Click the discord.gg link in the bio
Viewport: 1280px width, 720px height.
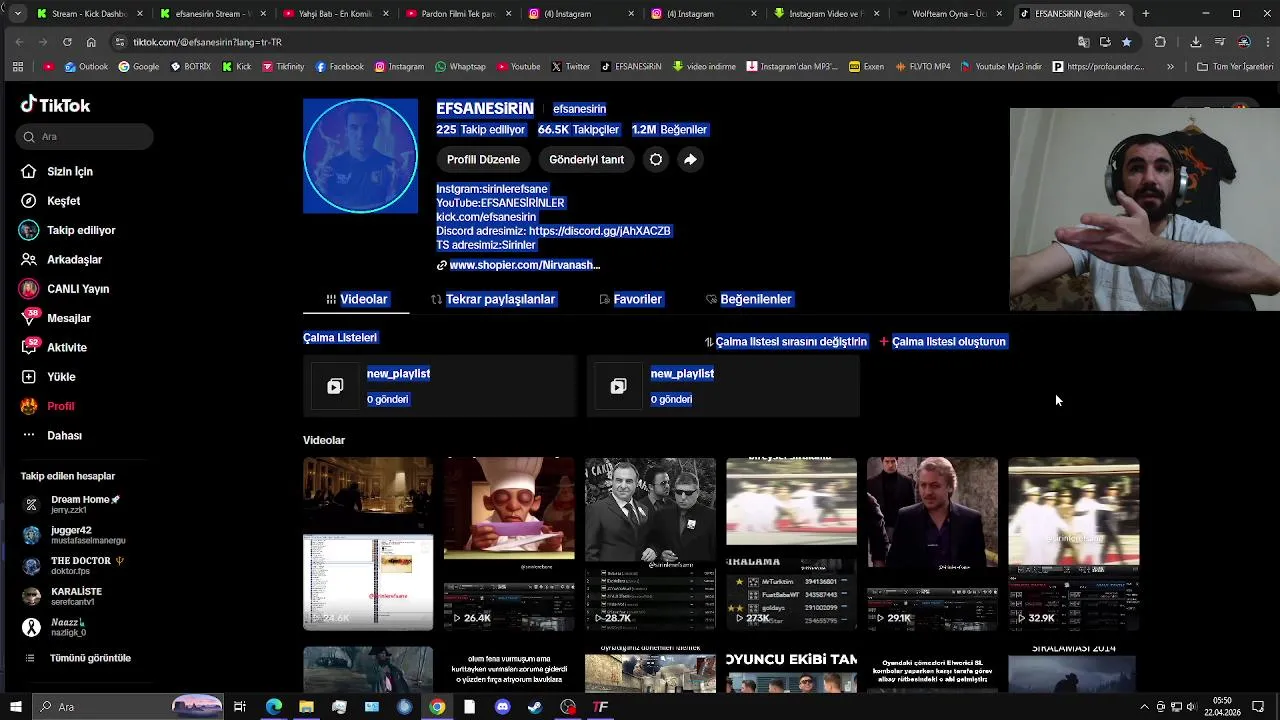pyautogui.click(x=599, y=231)
